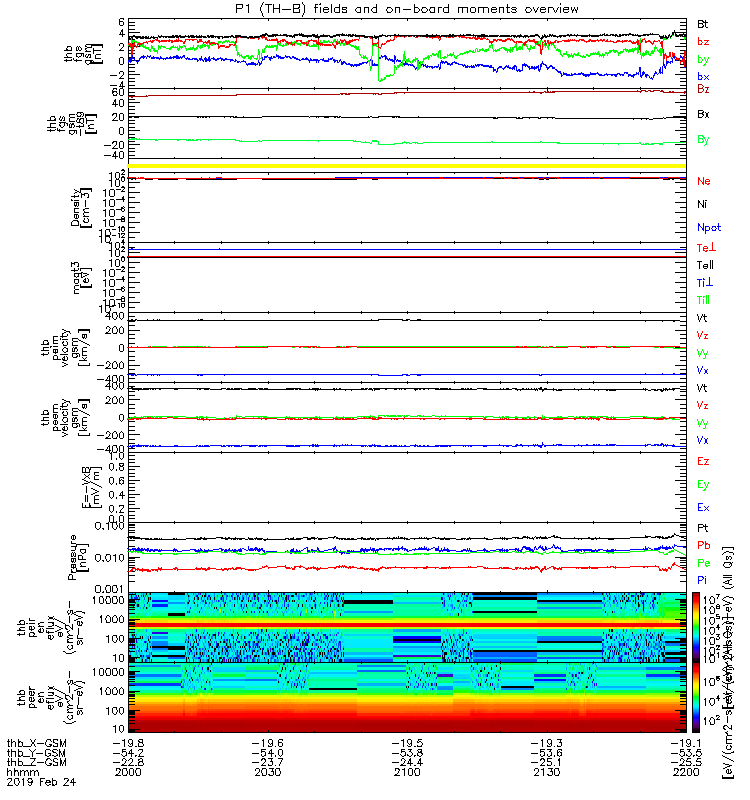
Task: Click the '2019 Feb 24' date label
Action: click(x=41, y=782)
